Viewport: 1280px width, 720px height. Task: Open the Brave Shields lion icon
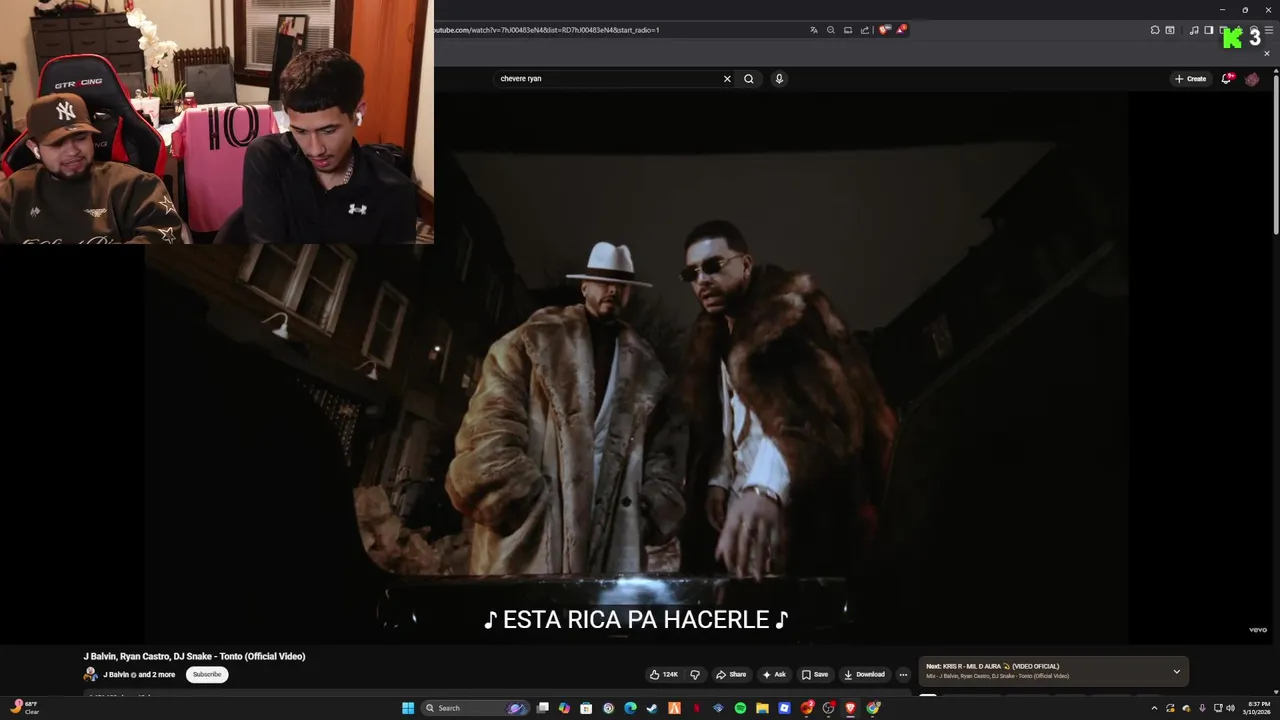point(884,30)
